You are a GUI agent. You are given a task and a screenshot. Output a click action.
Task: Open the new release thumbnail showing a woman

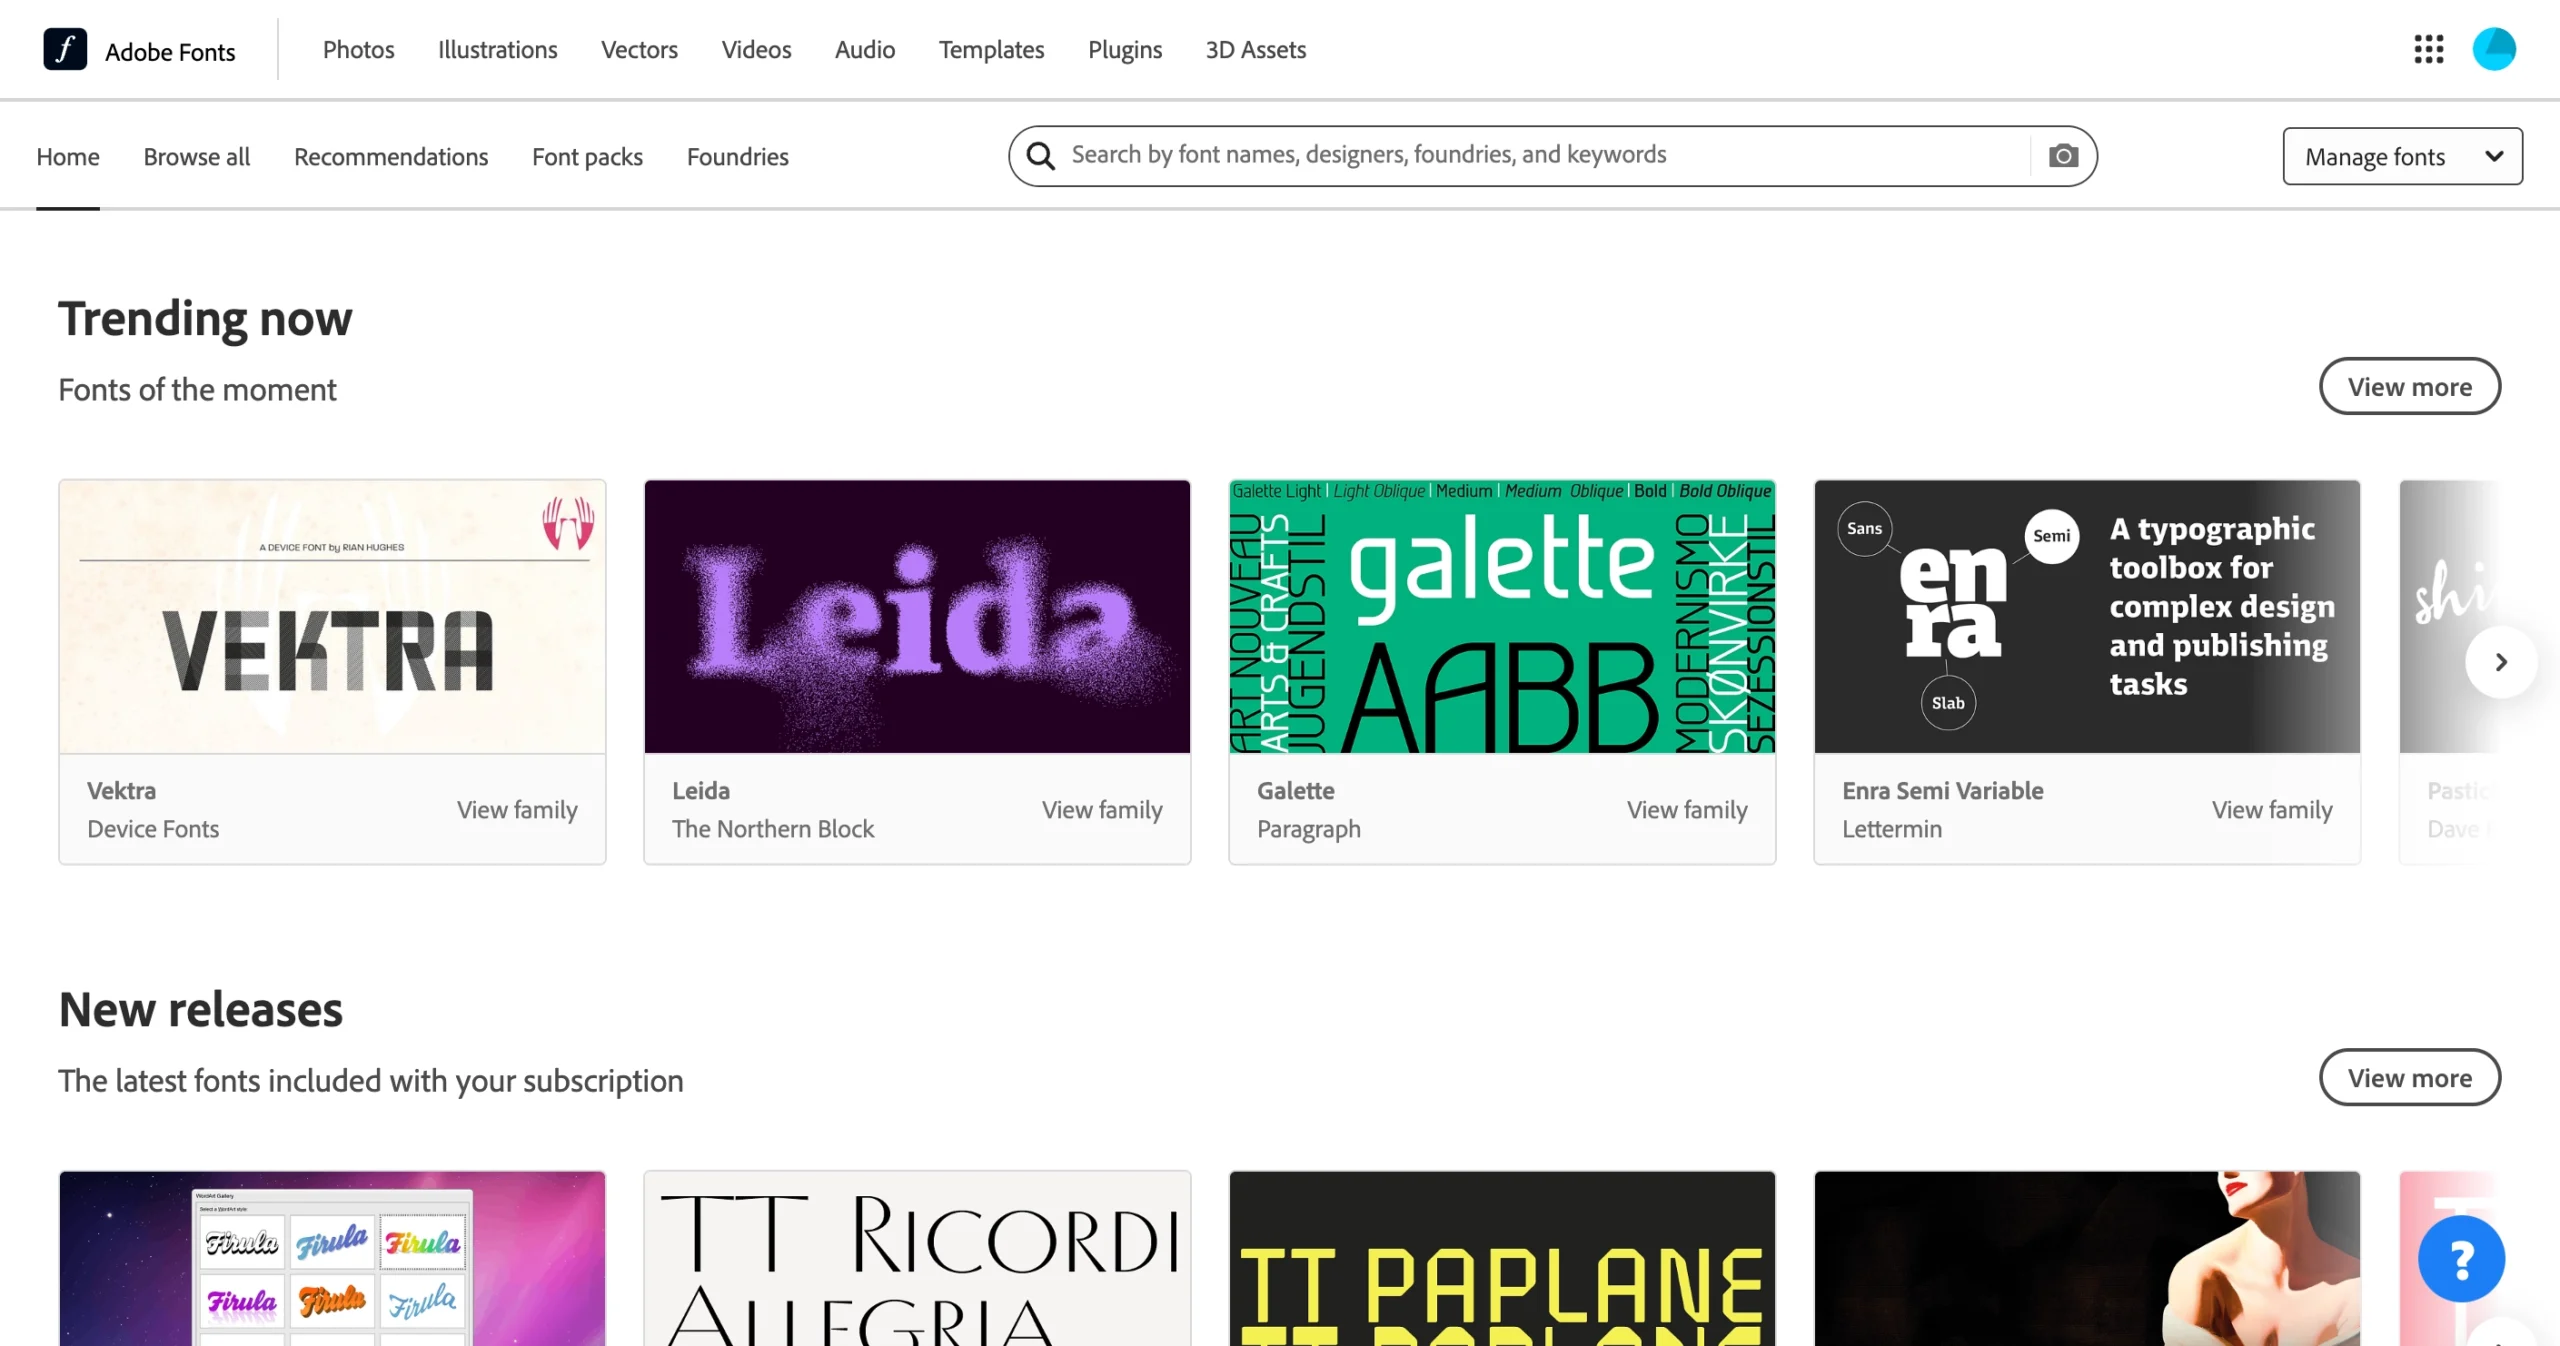2087,1259
